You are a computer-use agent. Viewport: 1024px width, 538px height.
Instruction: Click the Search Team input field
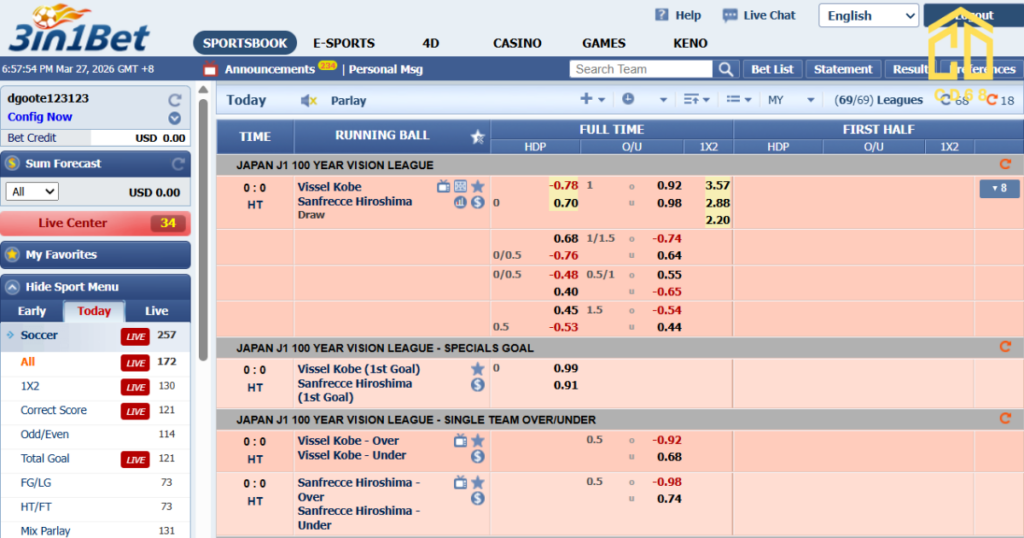pyautogui.click(x=641, y=69)
